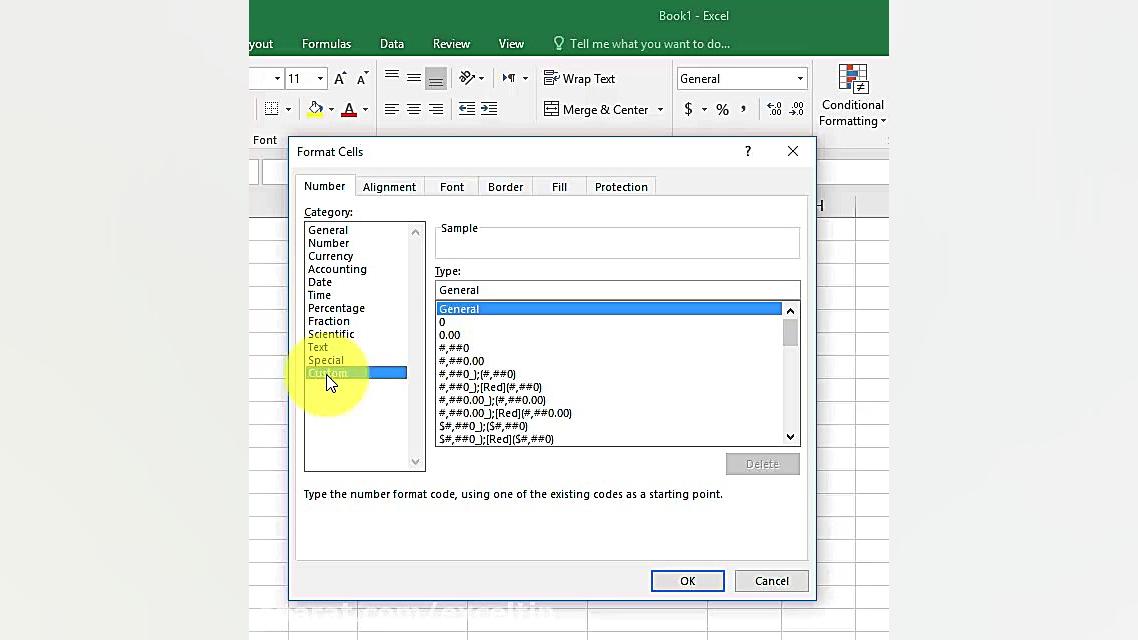Viewport: 1138px width, 640px height.
Task: Open Conditional Formatting menu
Action: coord(853,96)
